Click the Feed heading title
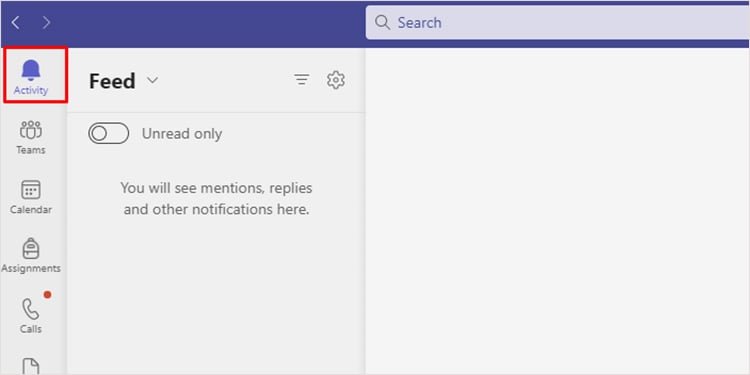 (112, 81)
